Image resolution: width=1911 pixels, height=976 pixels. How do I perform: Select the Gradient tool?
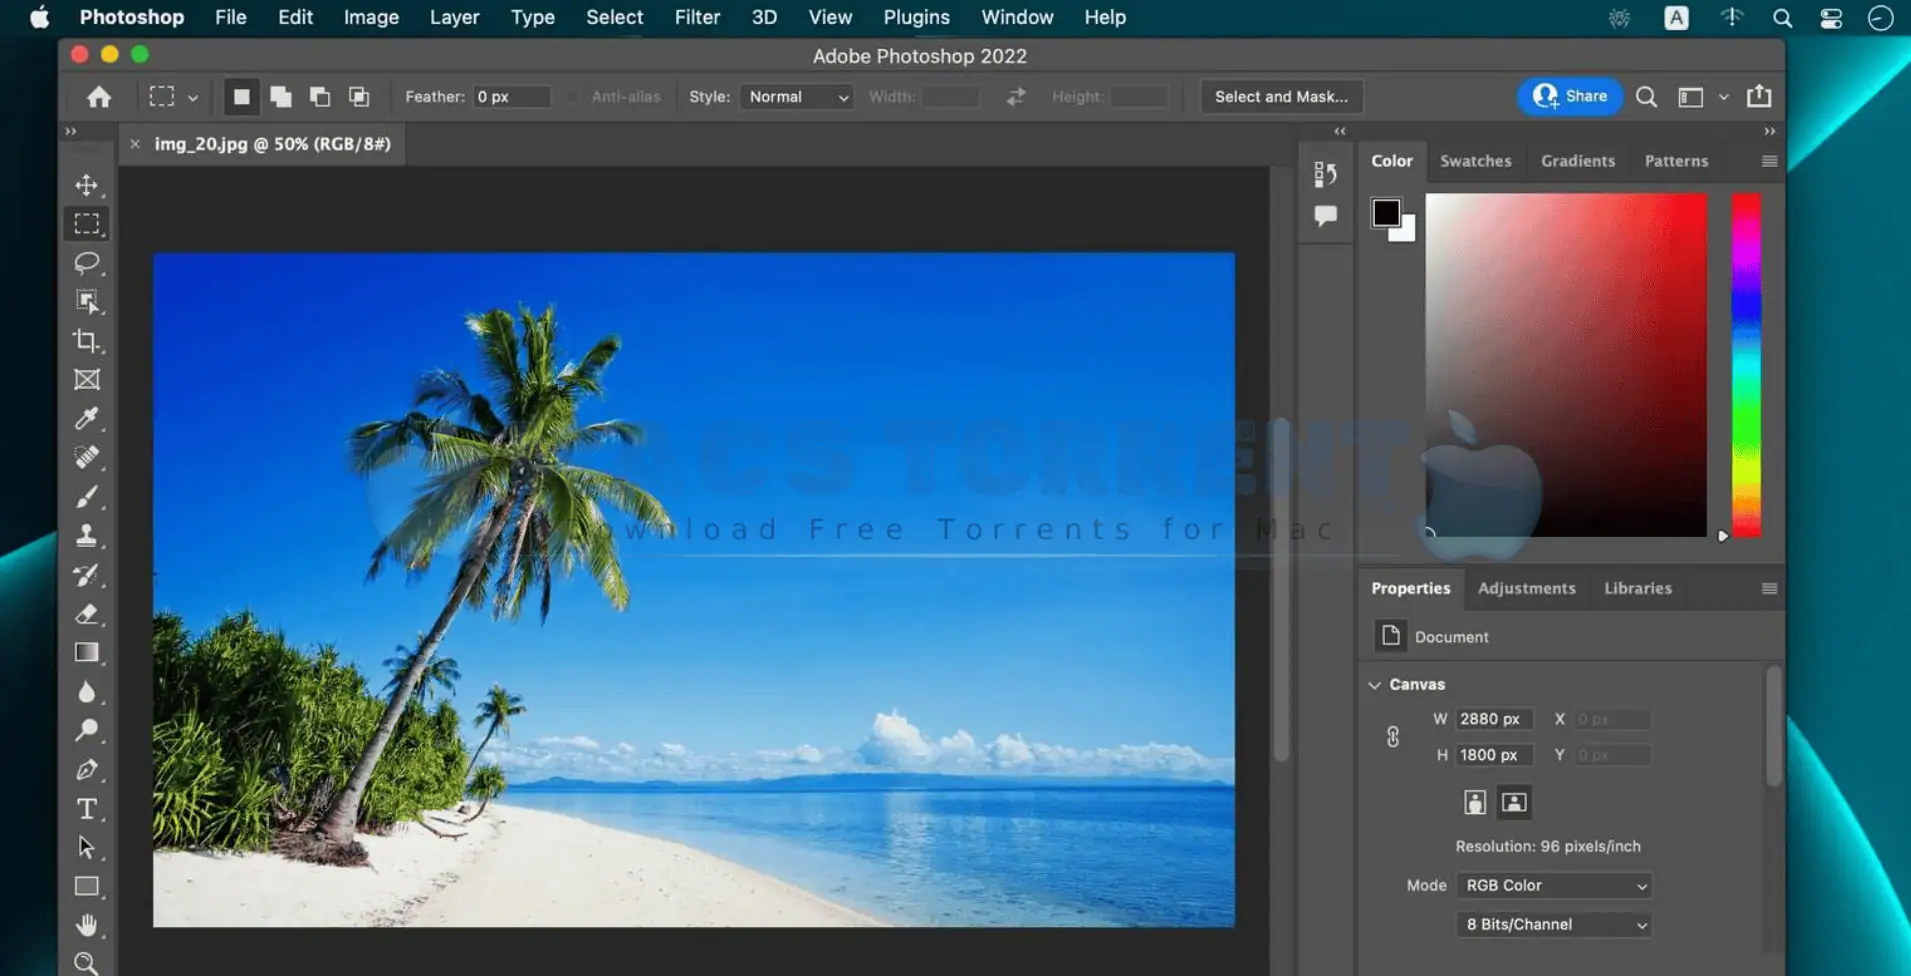coord(87,653)
